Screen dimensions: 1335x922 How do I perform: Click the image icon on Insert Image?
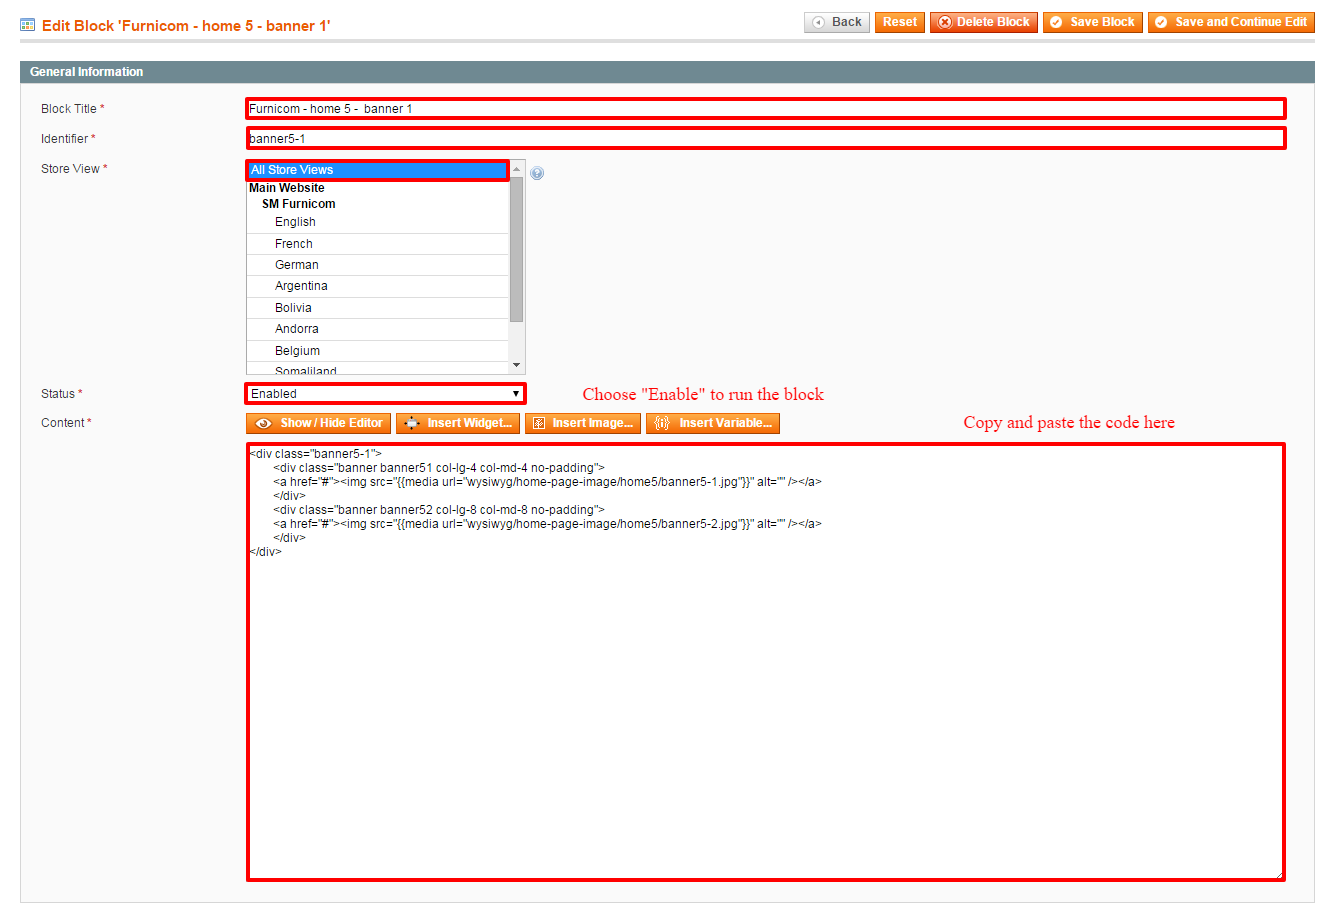(x=539, y=423)
